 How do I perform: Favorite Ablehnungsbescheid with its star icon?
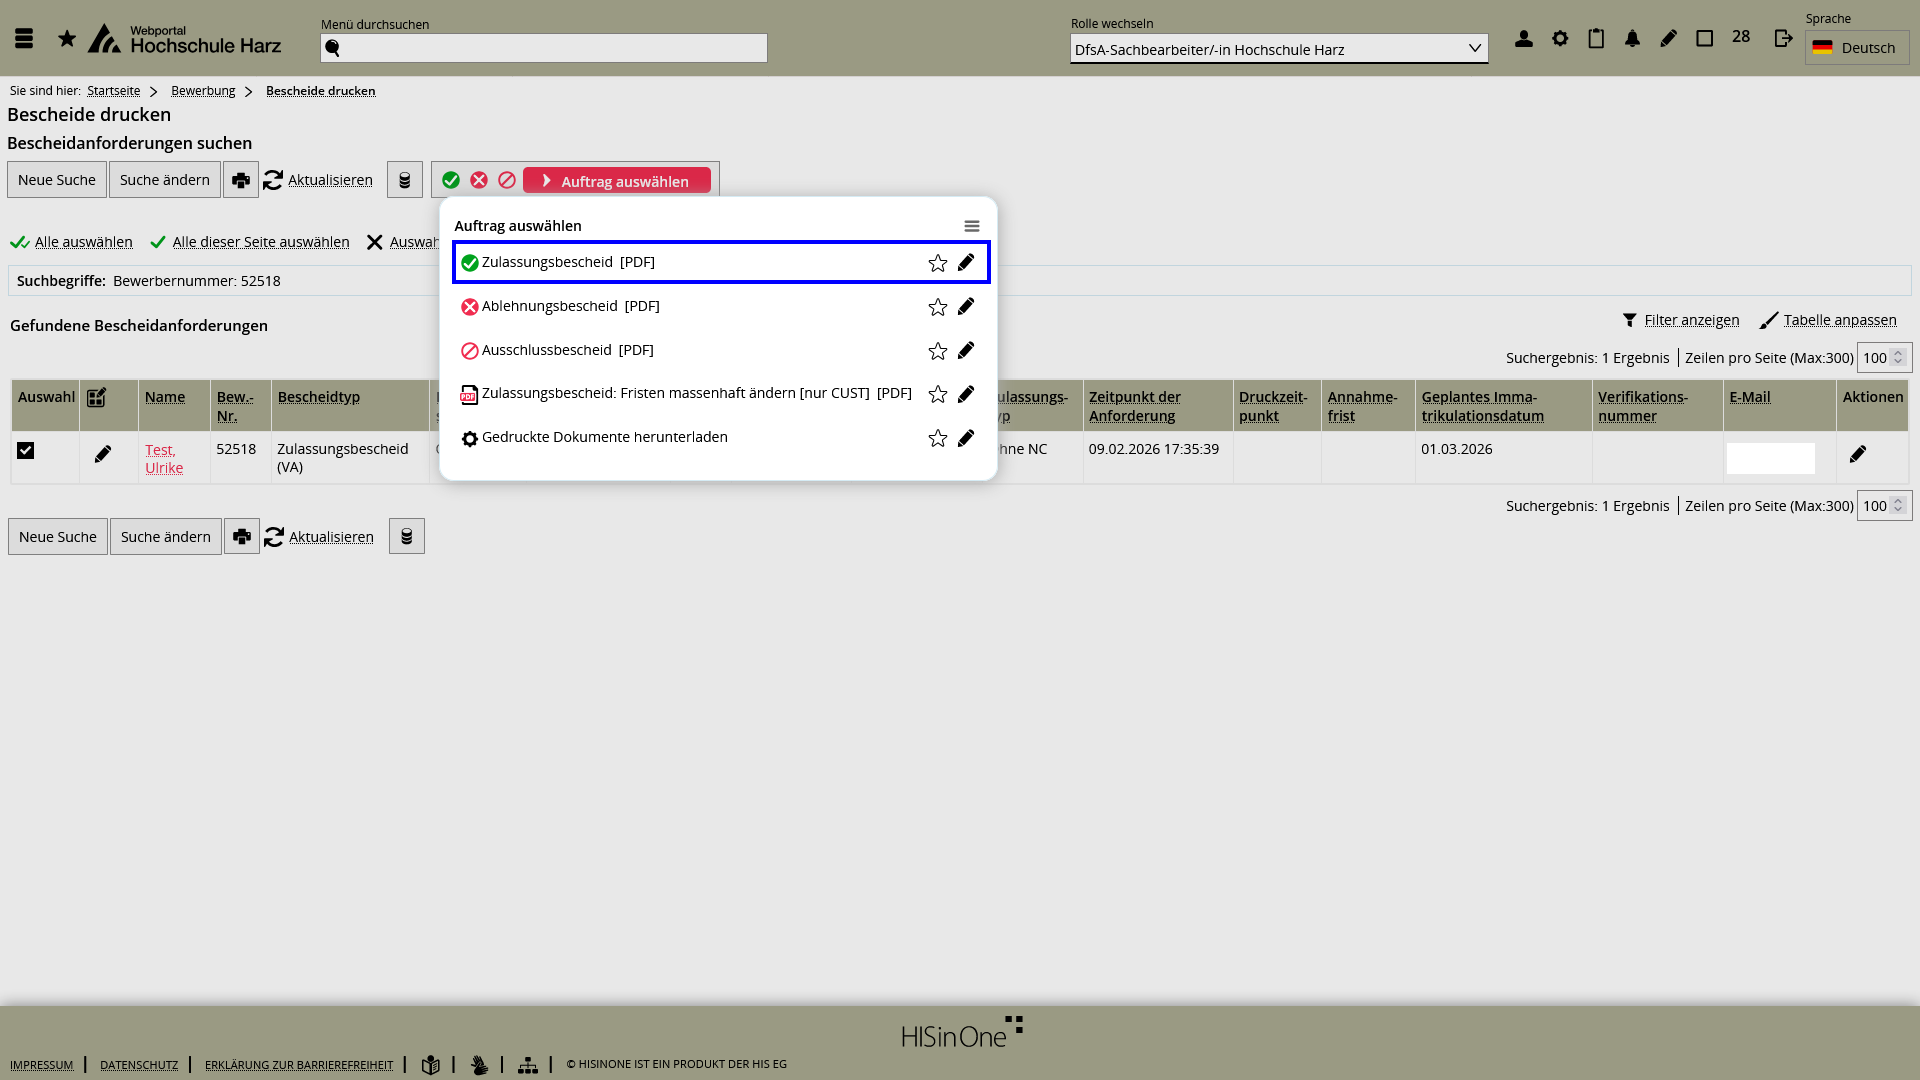click(937, 307)
